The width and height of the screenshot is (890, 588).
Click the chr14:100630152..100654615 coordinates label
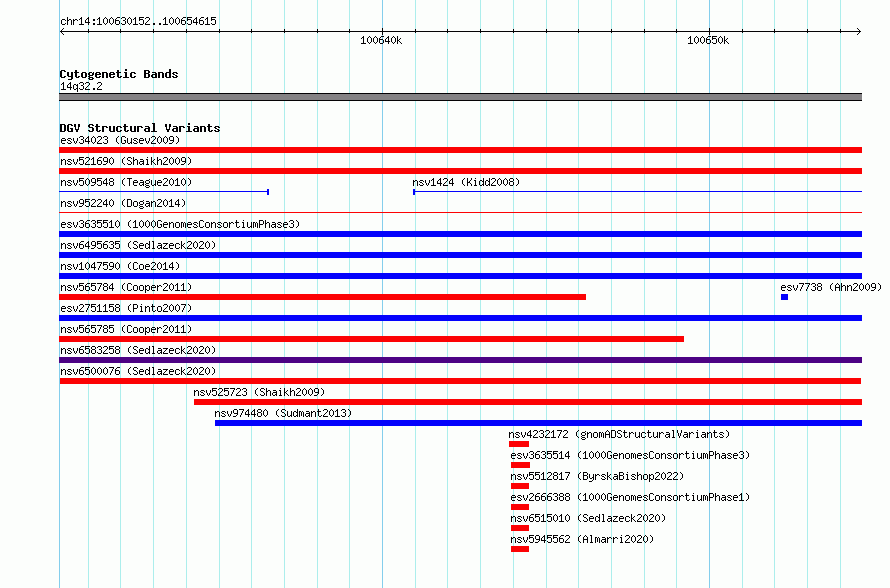point(138,21)
